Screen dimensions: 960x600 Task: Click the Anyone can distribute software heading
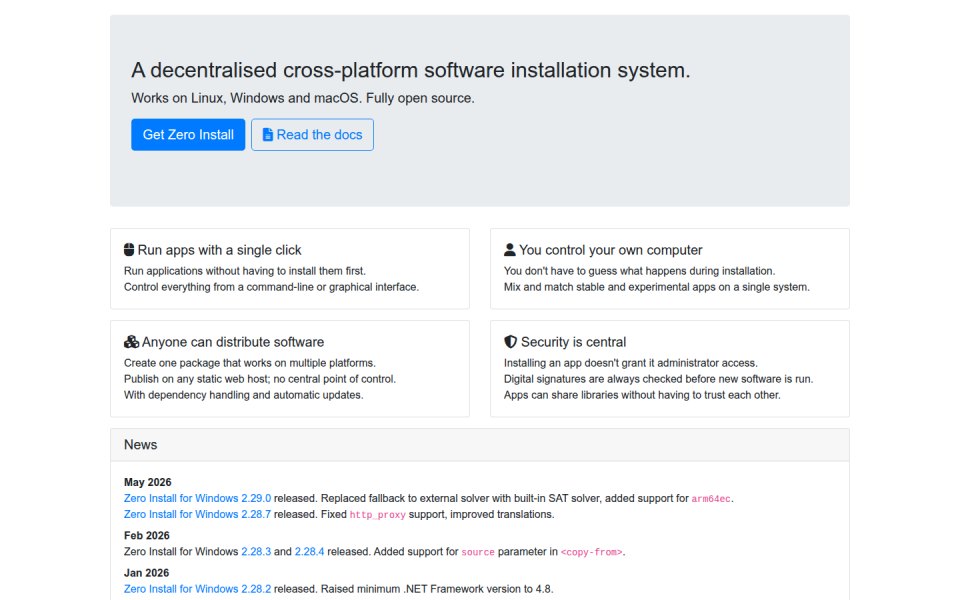[233, 342]
